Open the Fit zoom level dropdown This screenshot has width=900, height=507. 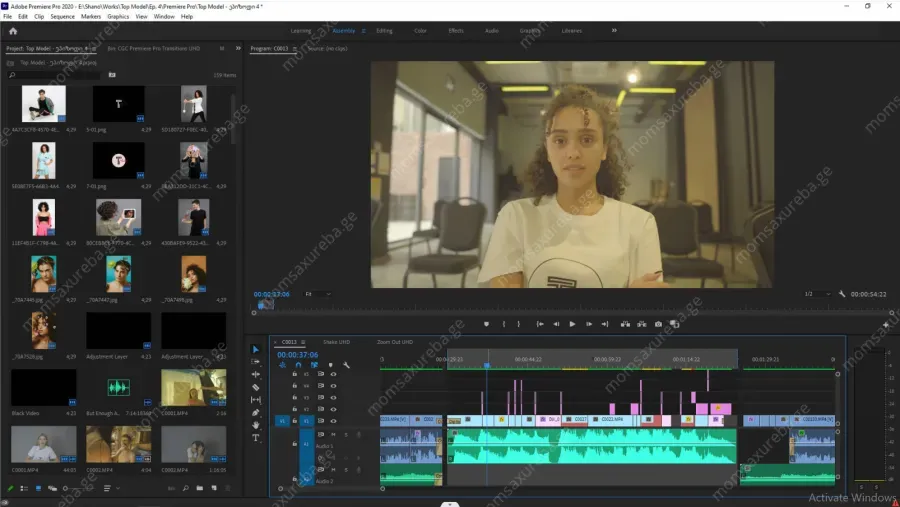[317, 294]
